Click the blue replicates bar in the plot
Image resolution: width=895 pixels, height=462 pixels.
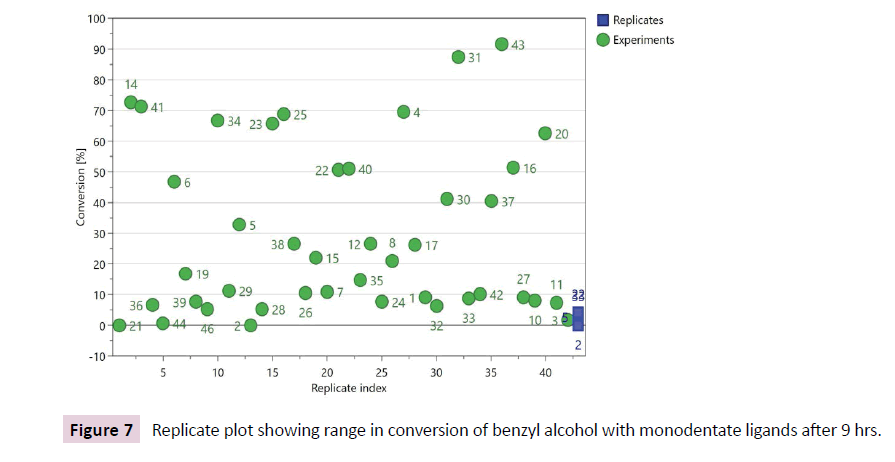coord(578,318)
